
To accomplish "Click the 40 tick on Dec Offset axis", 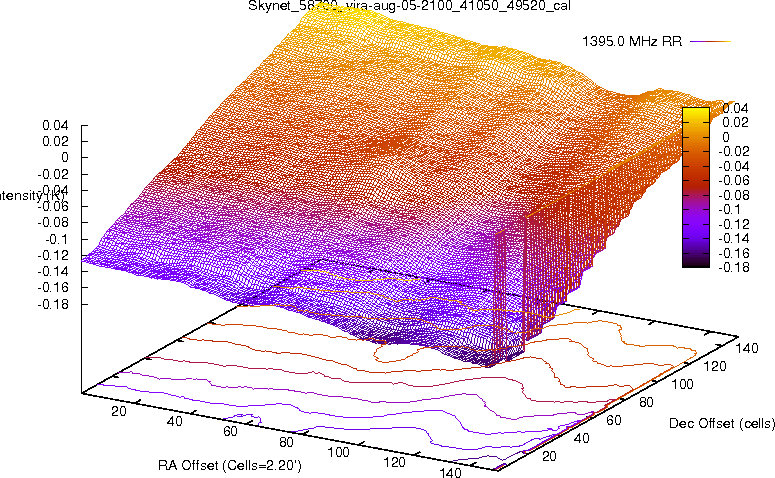I will [582, 438].
